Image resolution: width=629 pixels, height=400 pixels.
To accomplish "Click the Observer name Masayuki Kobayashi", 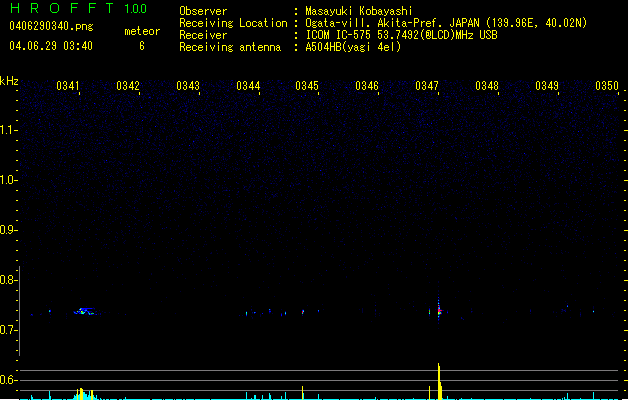I will click(359, 11).
